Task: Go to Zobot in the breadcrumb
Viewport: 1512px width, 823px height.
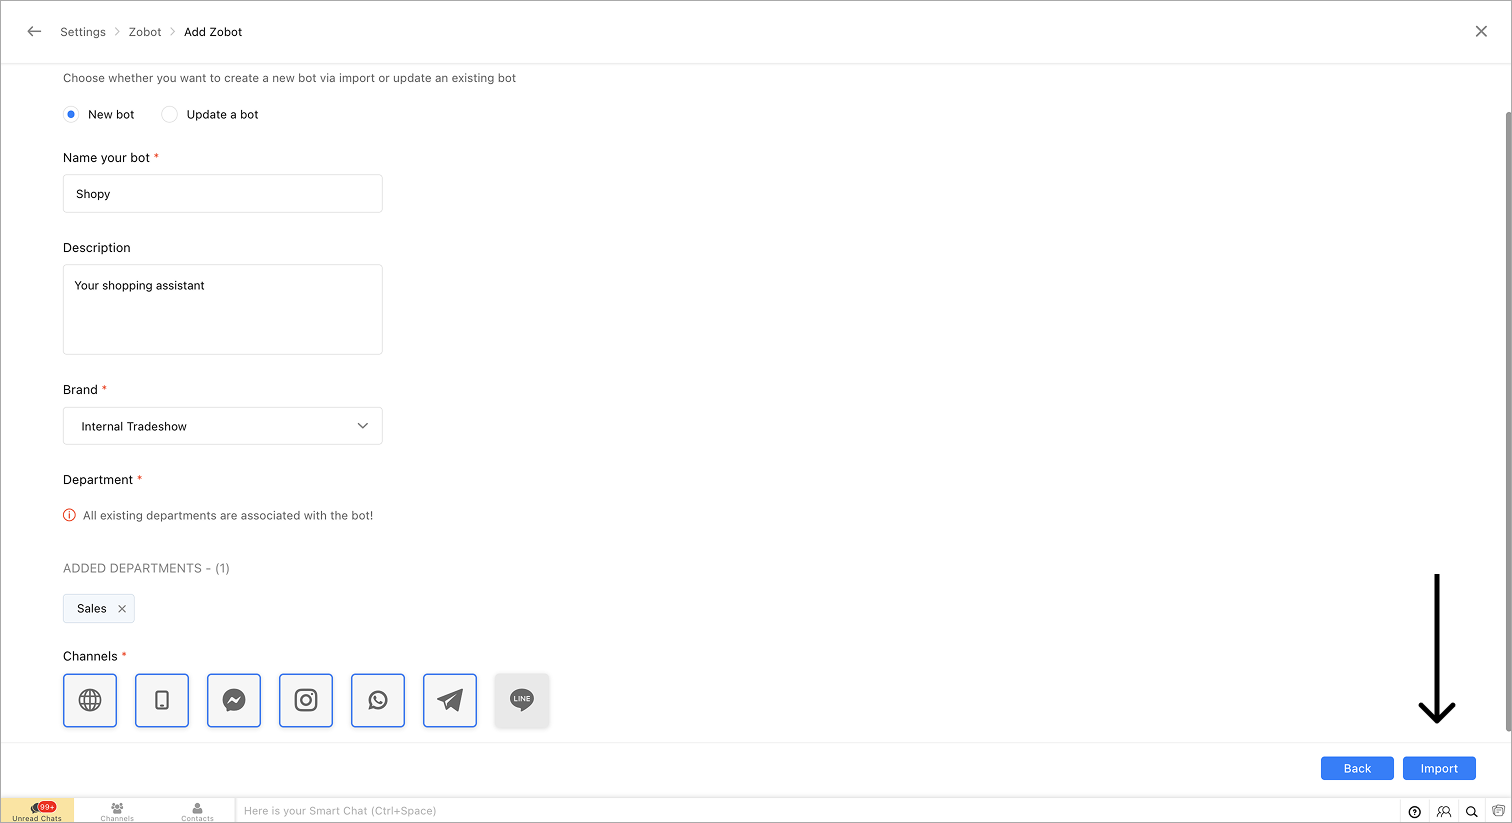Action: tap(145, 32)
